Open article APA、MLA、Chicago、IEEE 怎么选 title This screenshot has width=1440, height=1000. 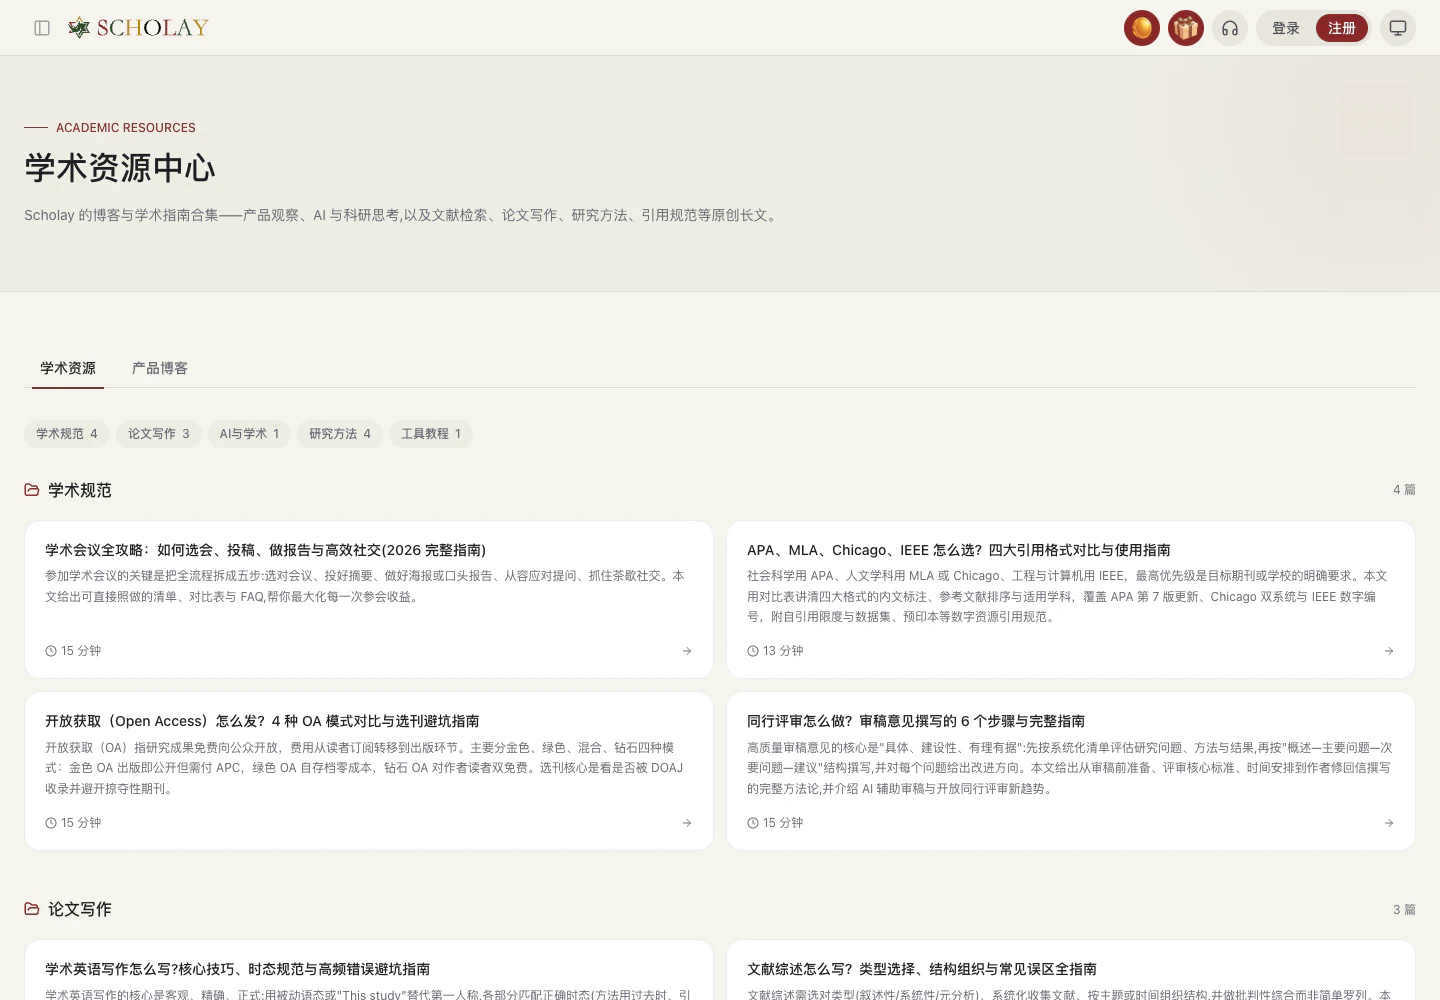[x=959, y=550]
